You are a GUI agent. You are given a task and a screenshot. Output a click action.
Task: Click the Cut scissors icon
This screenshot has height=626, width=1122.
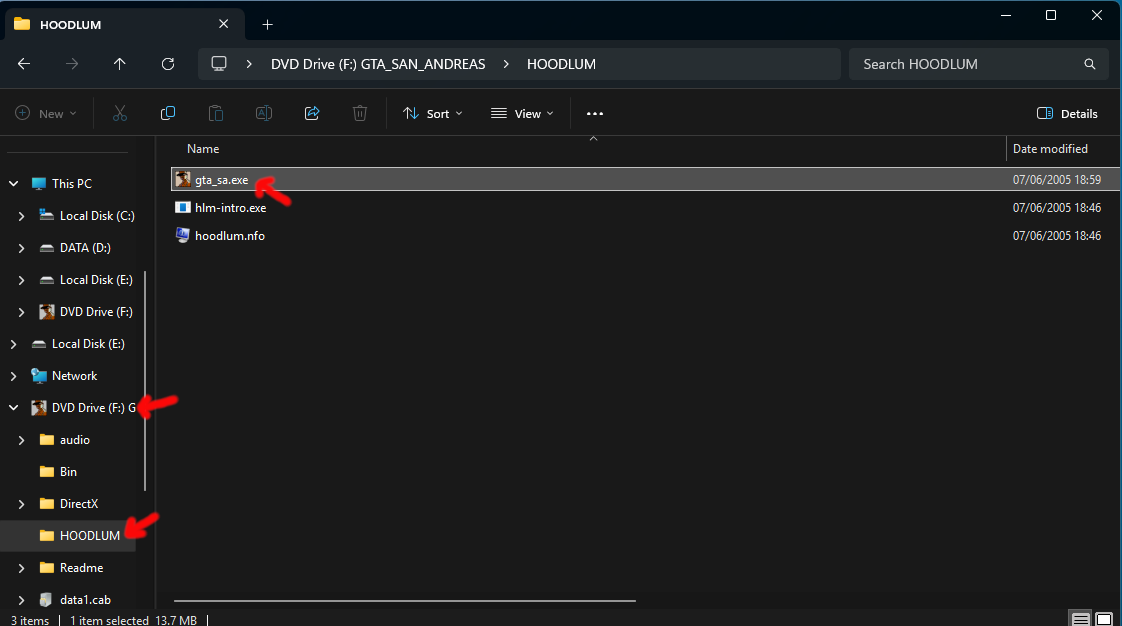point(119,113)
